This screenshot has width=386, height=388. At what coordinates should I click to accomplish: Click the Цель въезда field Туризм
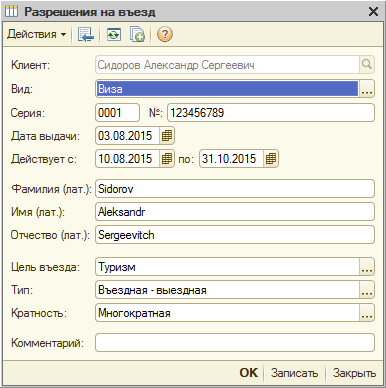click(227, 267)
